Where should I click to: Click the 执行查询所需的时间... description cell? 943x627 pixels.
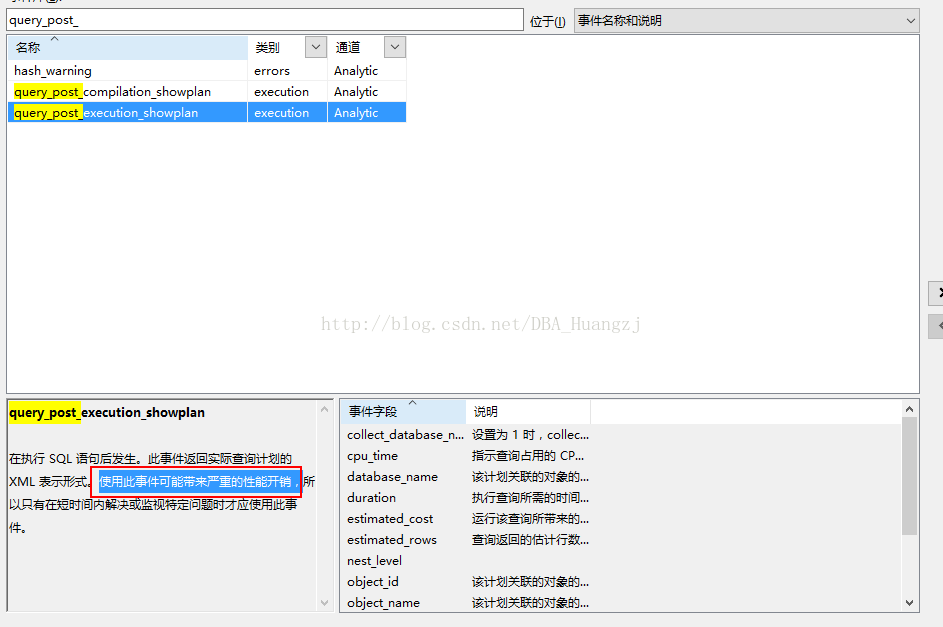pos(530,498)
